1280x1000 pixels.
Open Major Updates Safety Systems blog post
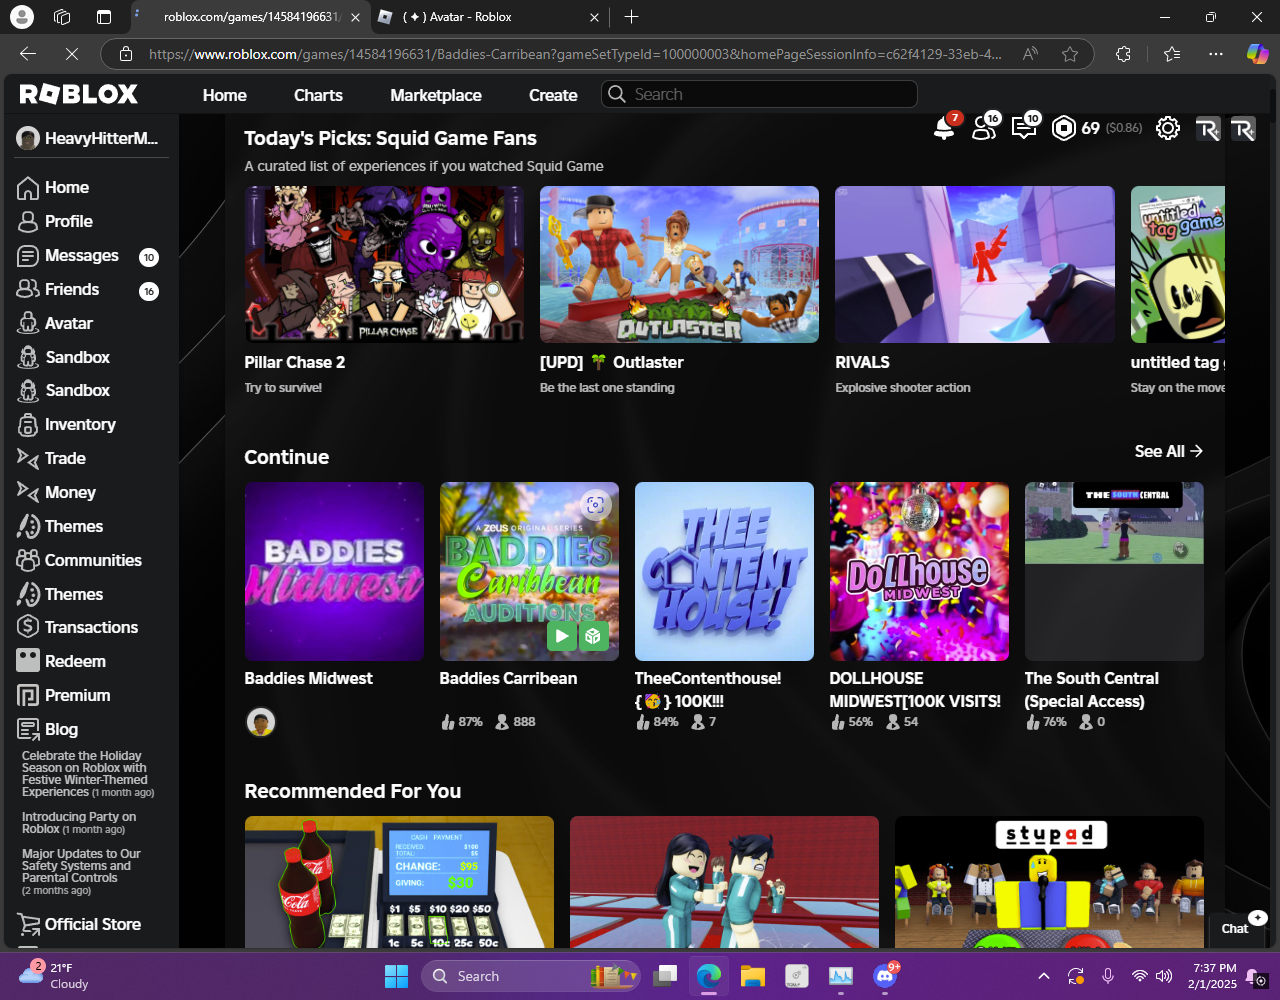pos(81,872)
